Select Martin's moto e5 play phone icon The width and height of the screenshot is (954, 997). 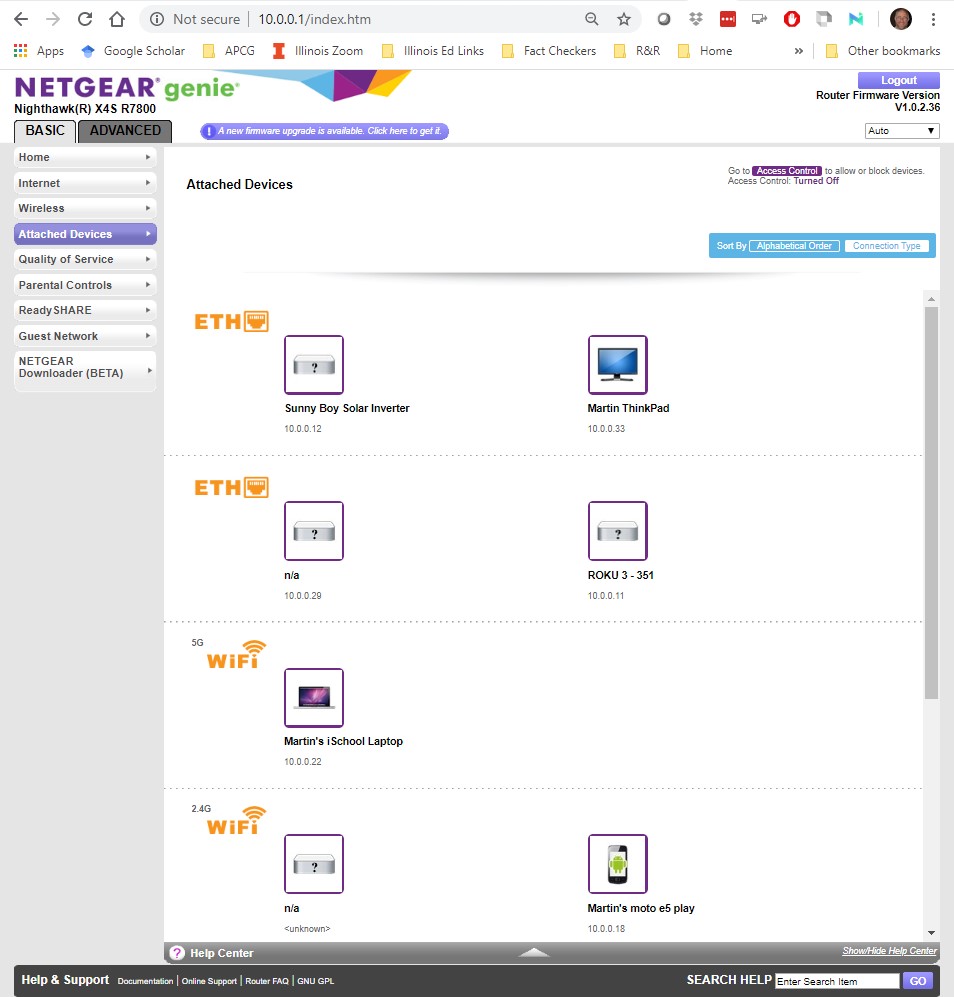point(618,864)
